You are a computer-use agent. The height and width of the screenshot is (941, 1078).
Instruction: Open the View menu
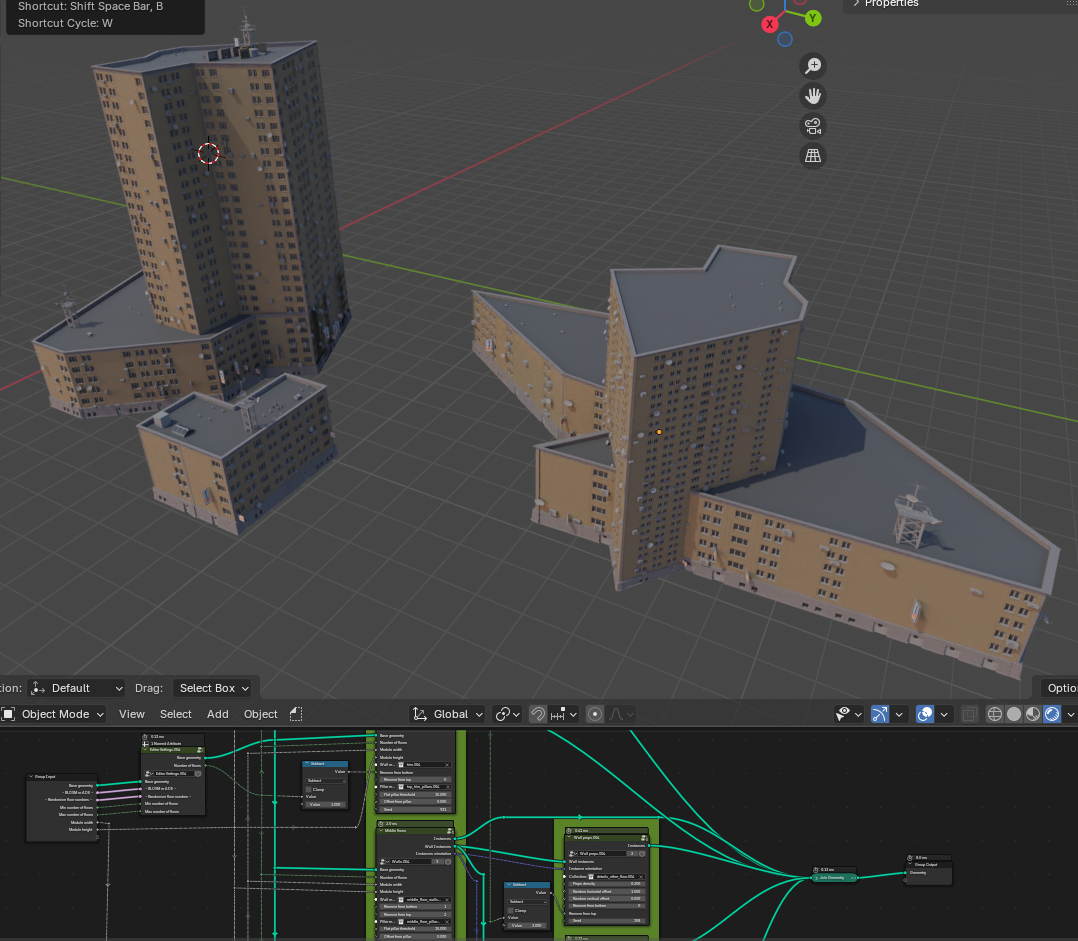point(132,714)
